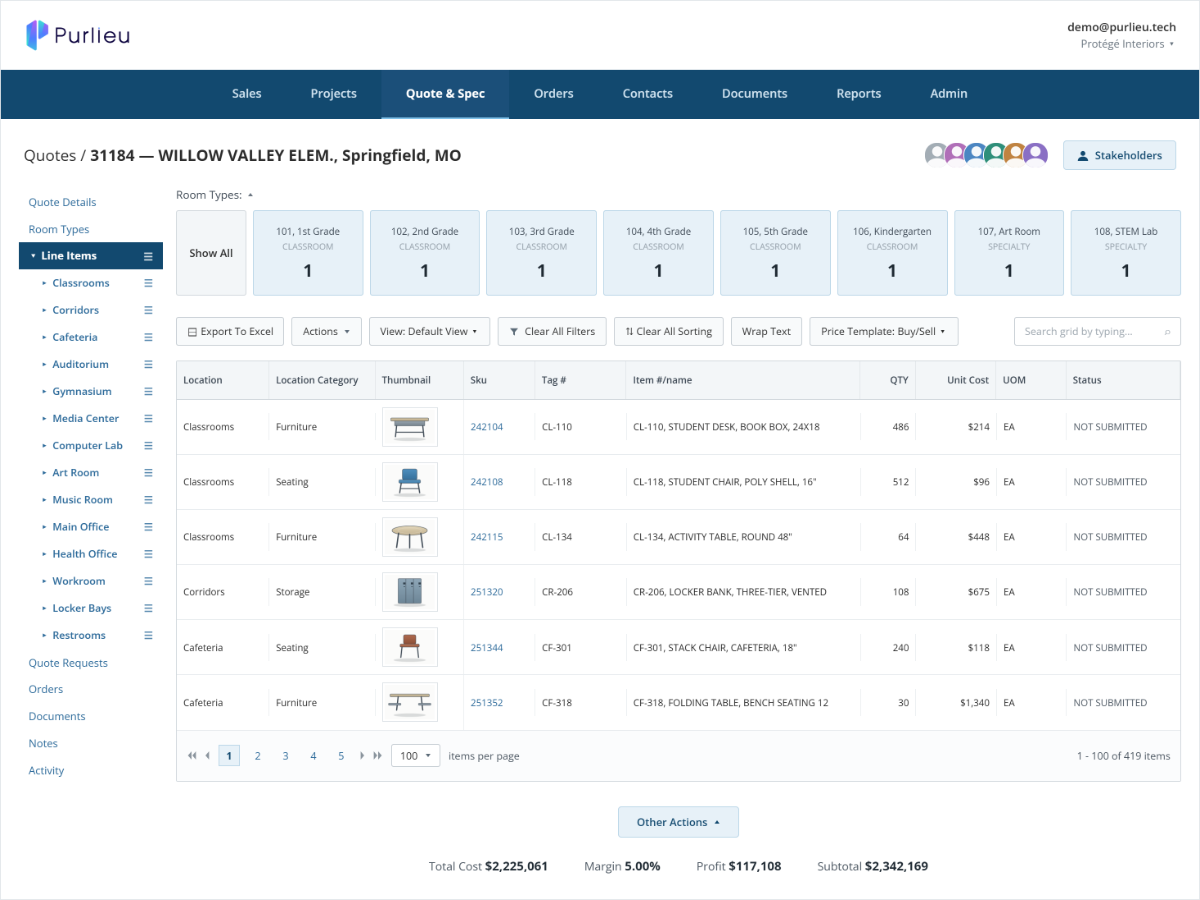
Task: Collapse the Room Types section arrow
Action: click(250, 195)
